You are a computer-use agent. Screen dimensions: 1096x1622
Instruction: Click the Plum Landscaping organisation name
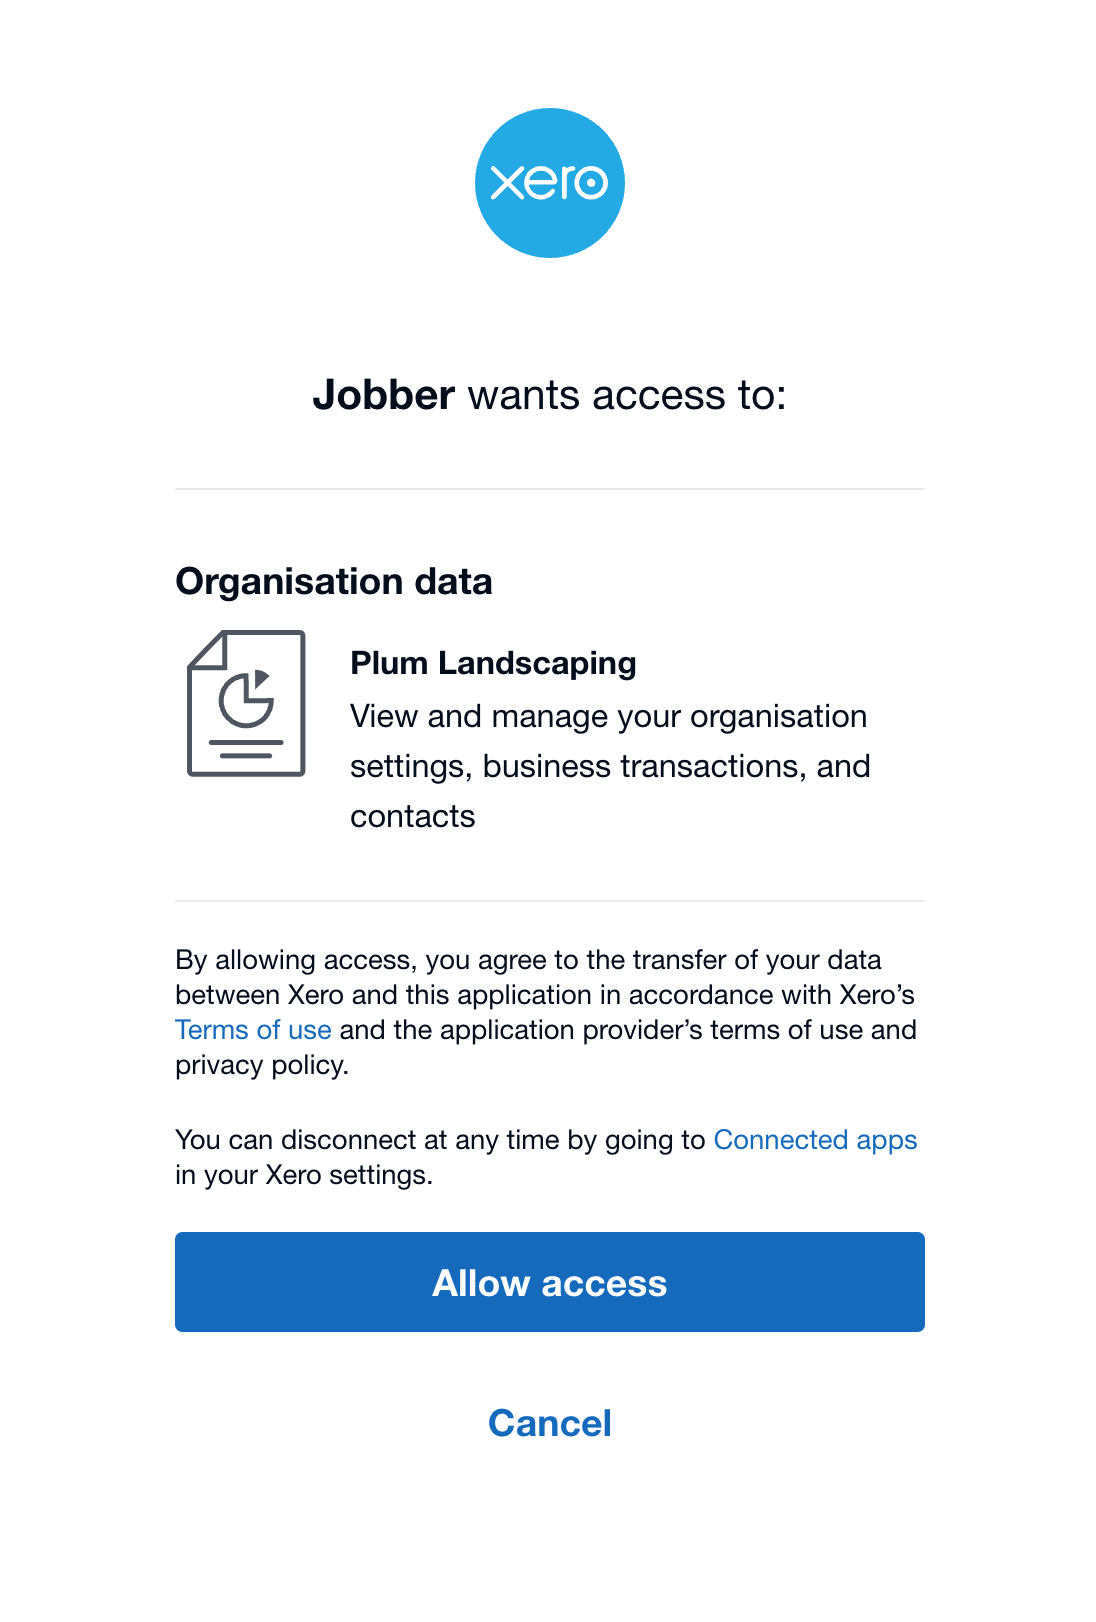[493, 663]
